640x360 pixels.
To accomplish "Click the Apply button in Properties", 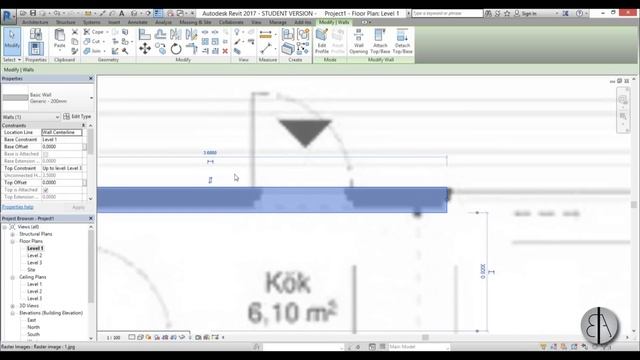I will 78,207.
